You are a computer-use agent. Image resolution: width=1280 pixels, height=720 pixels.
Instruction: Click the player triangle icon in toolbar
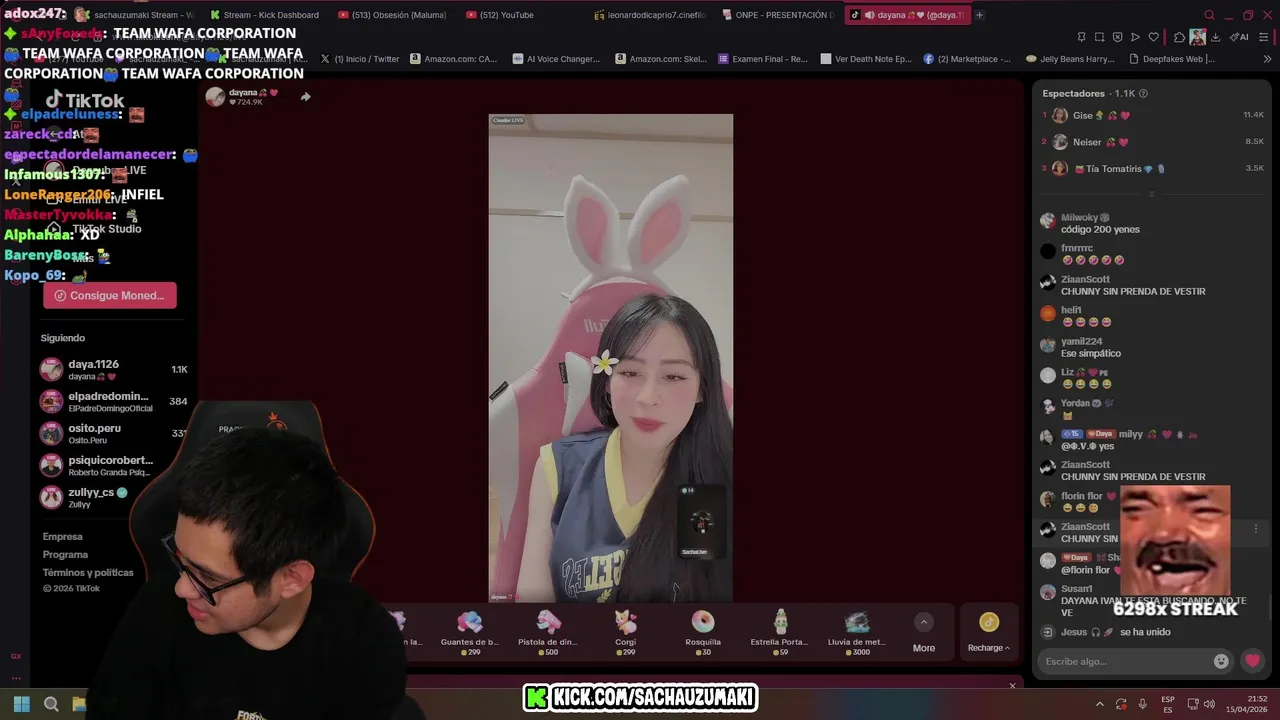[x=1135, y=37]
